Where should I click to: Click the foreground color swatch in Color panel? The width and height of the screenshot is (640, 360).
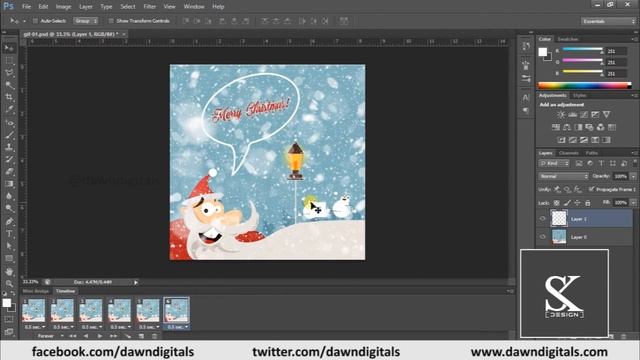(542, 52)
